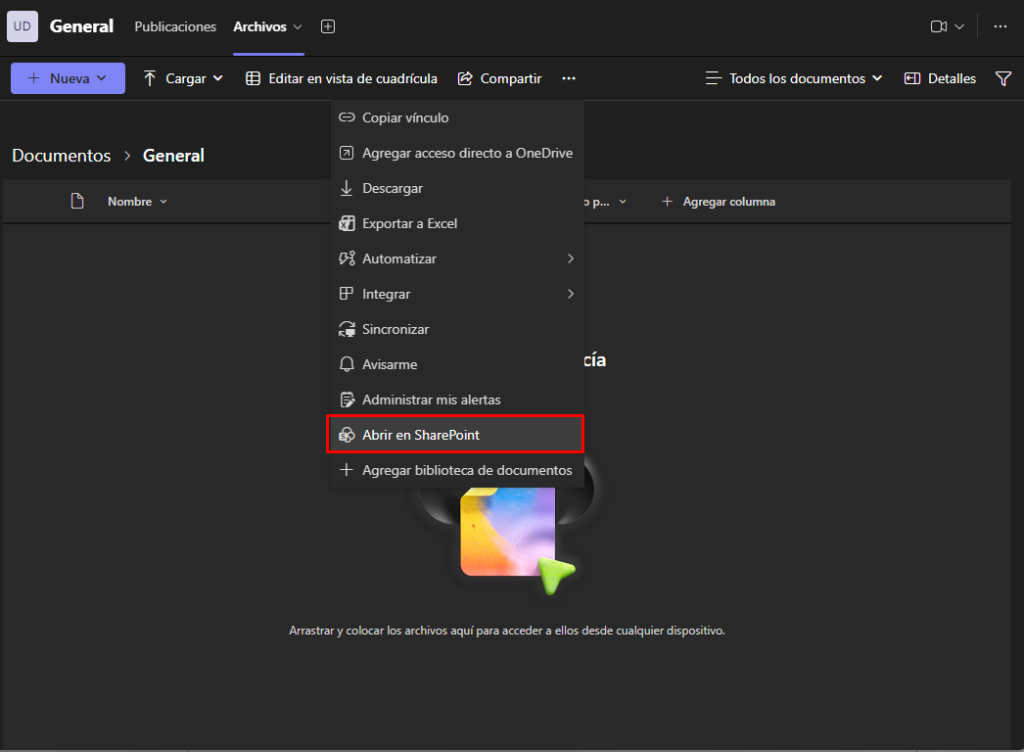Click Editar en vista de cuadrícula
This screenshot has width=1024, height=752.
point(341,79)
